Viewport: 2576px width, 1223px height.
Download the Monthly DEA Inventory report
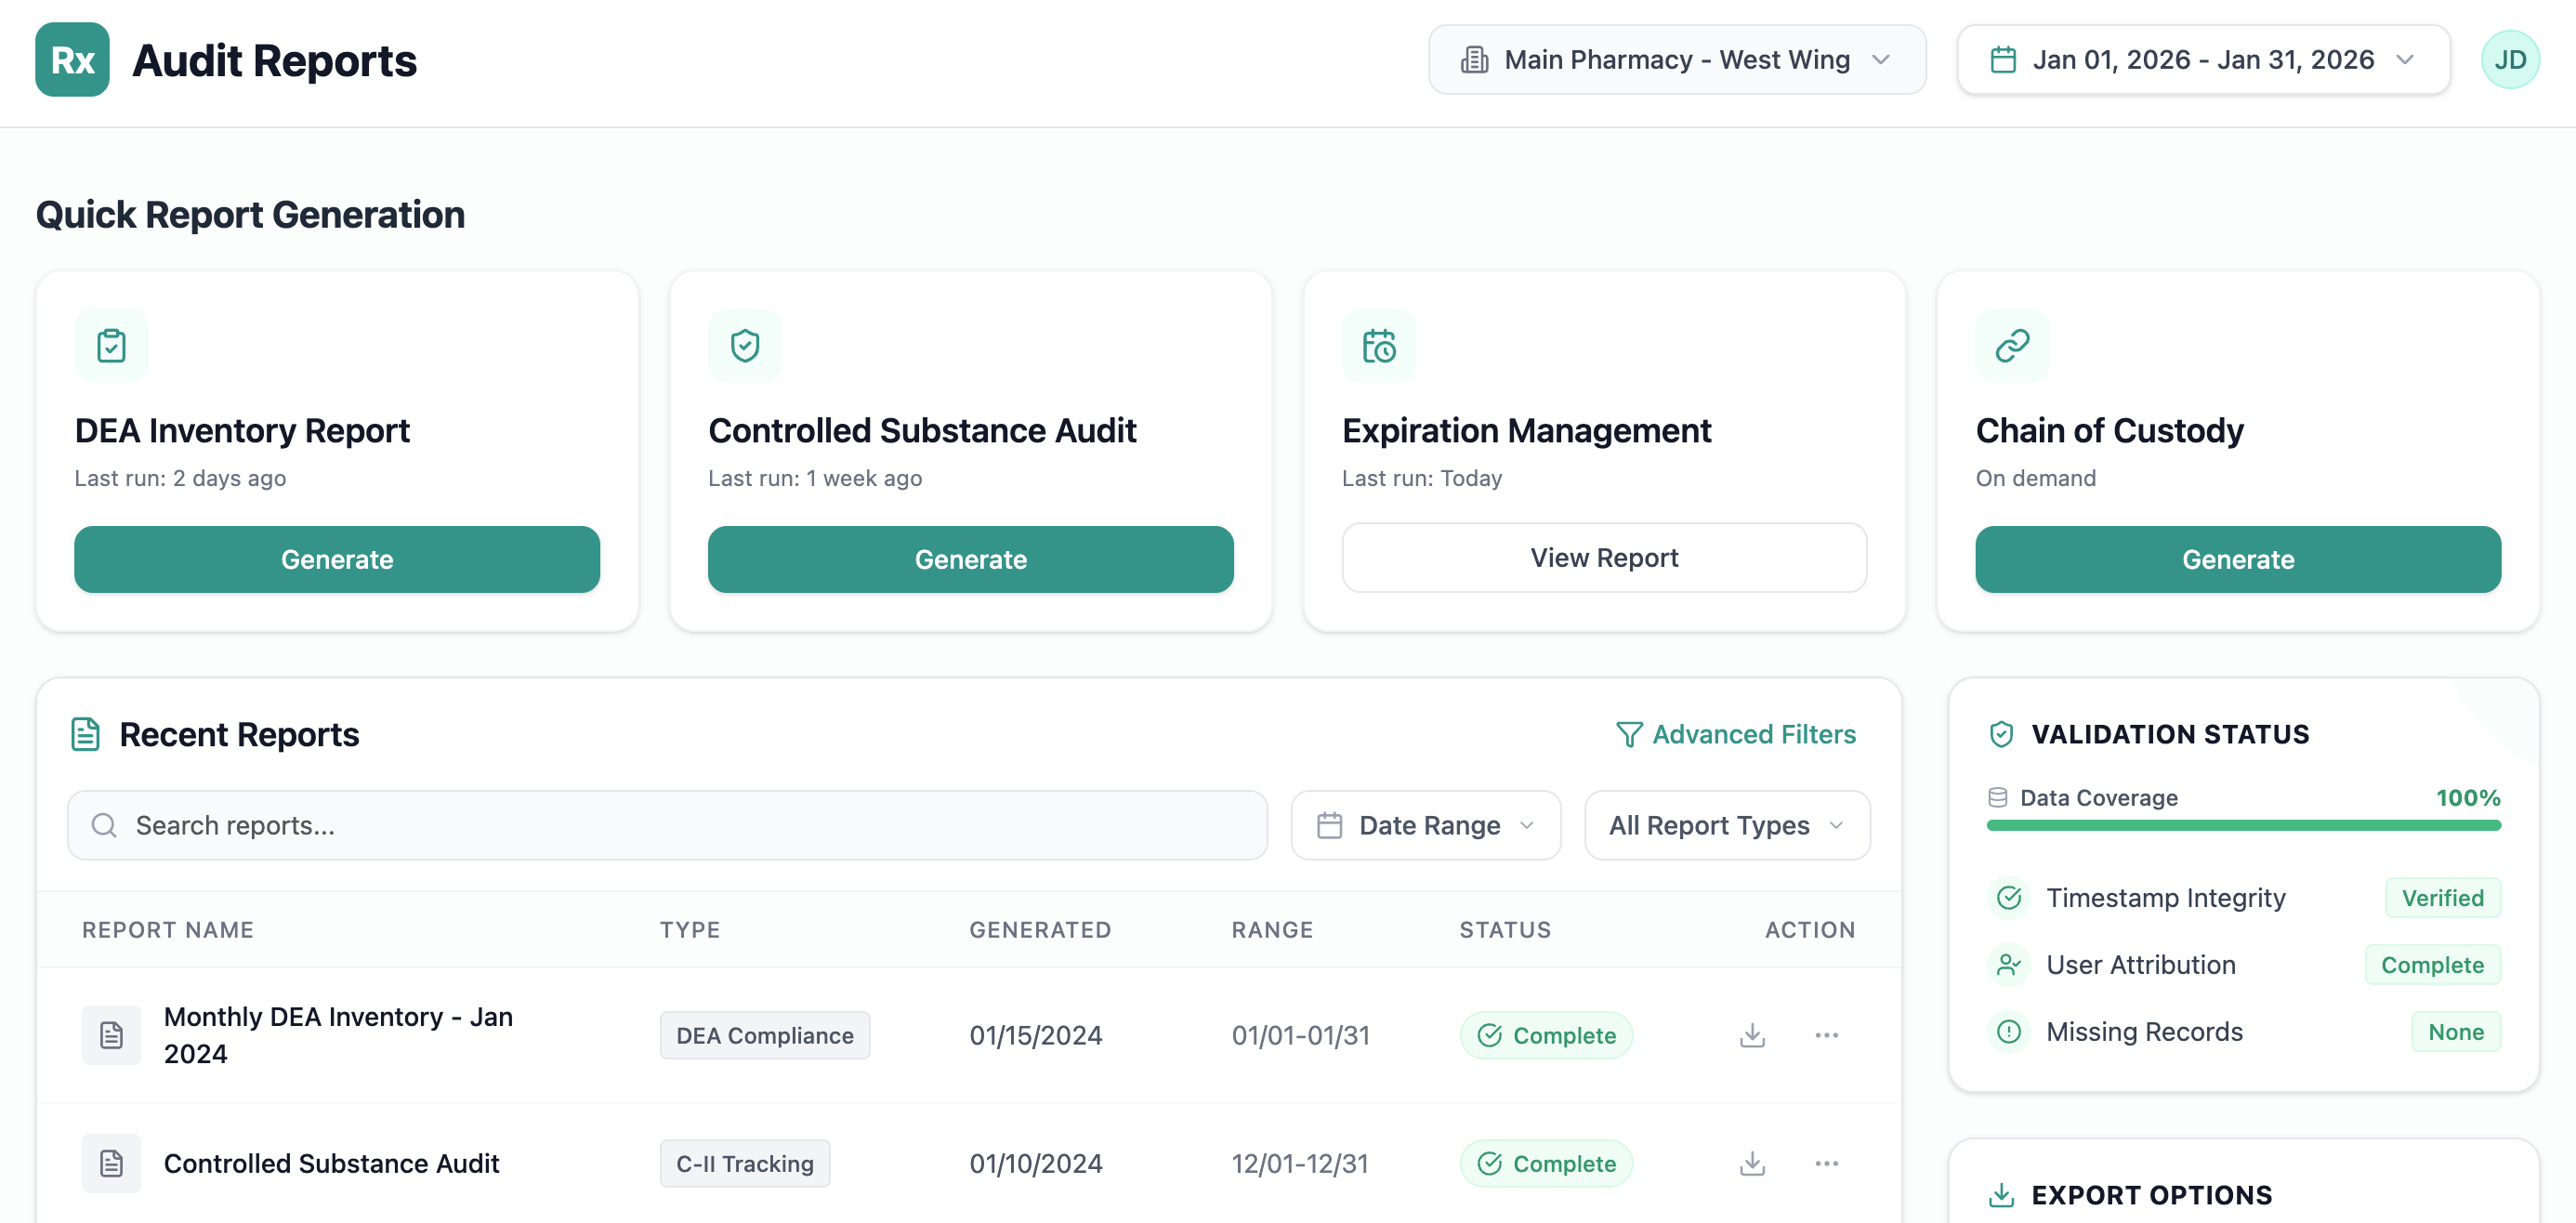coord(1752,1035)
